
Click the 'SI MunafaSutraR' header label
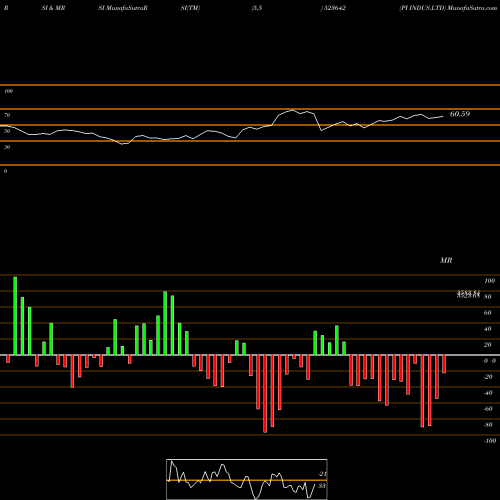pyautogui.click(x=123, y=8)
